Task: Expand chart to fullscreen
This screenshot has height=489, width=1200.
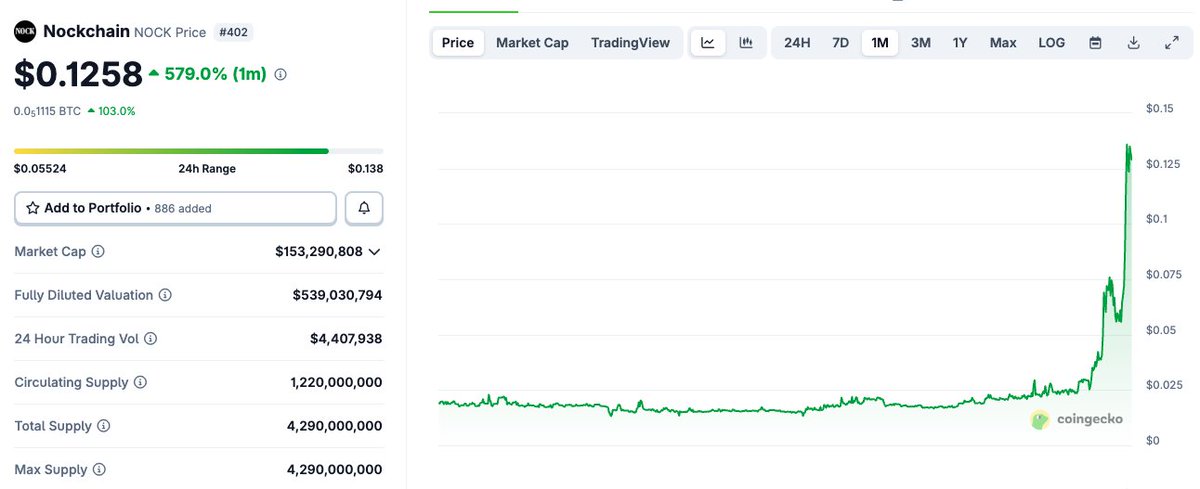Action: [1172, 43]
